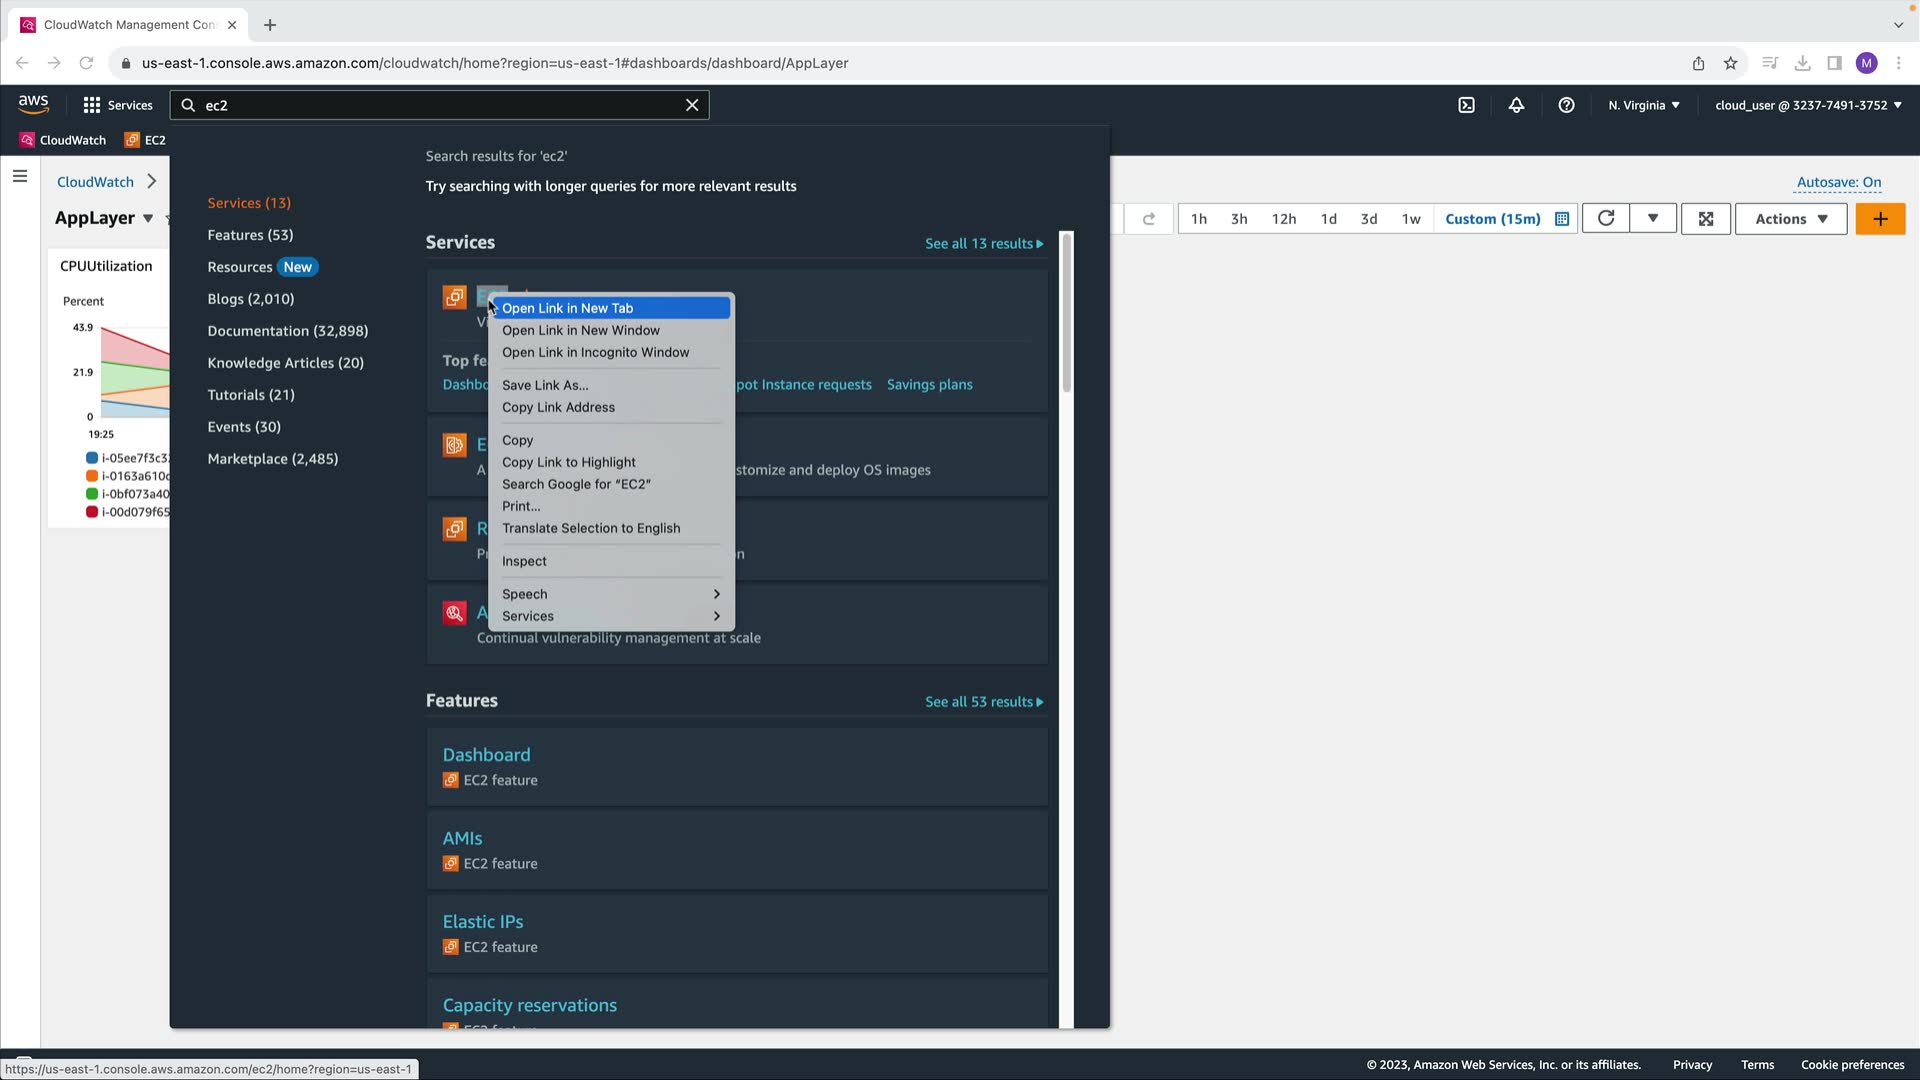
Task: Click the orange plus add widget button
Action: pos(1880,219)
